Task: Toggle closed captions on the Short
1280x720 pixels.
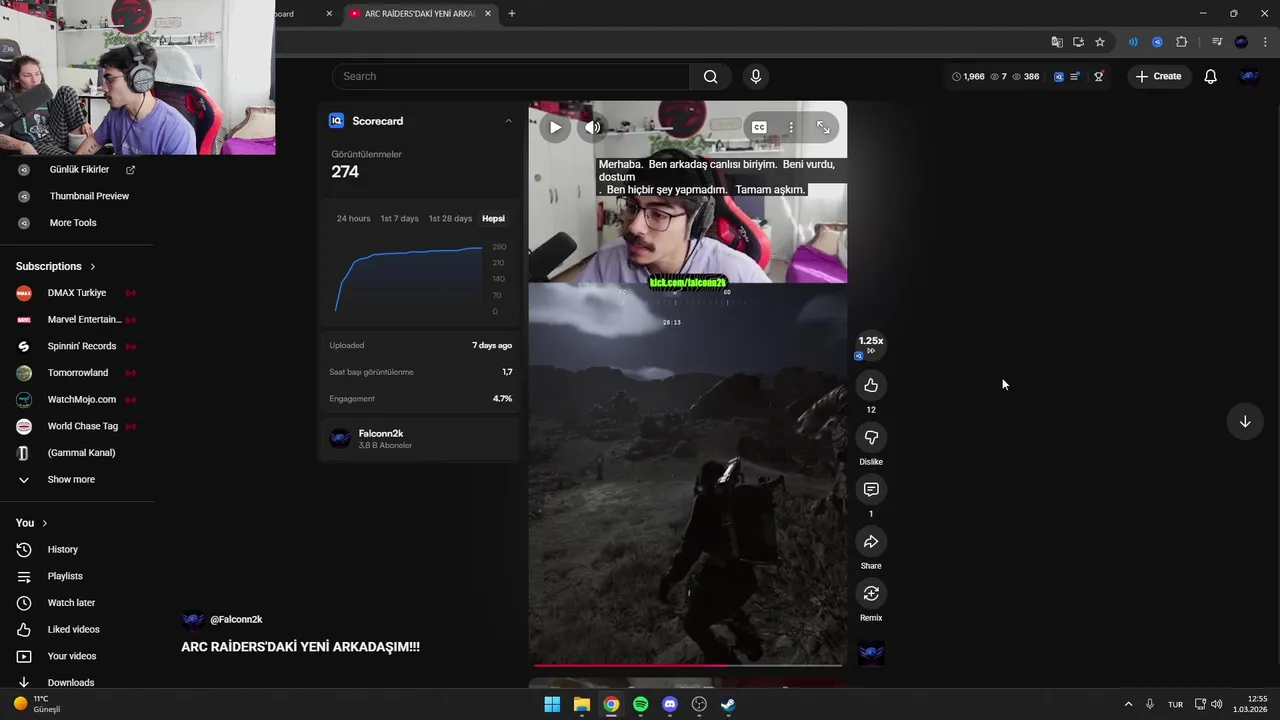Action: pos(759,127)
